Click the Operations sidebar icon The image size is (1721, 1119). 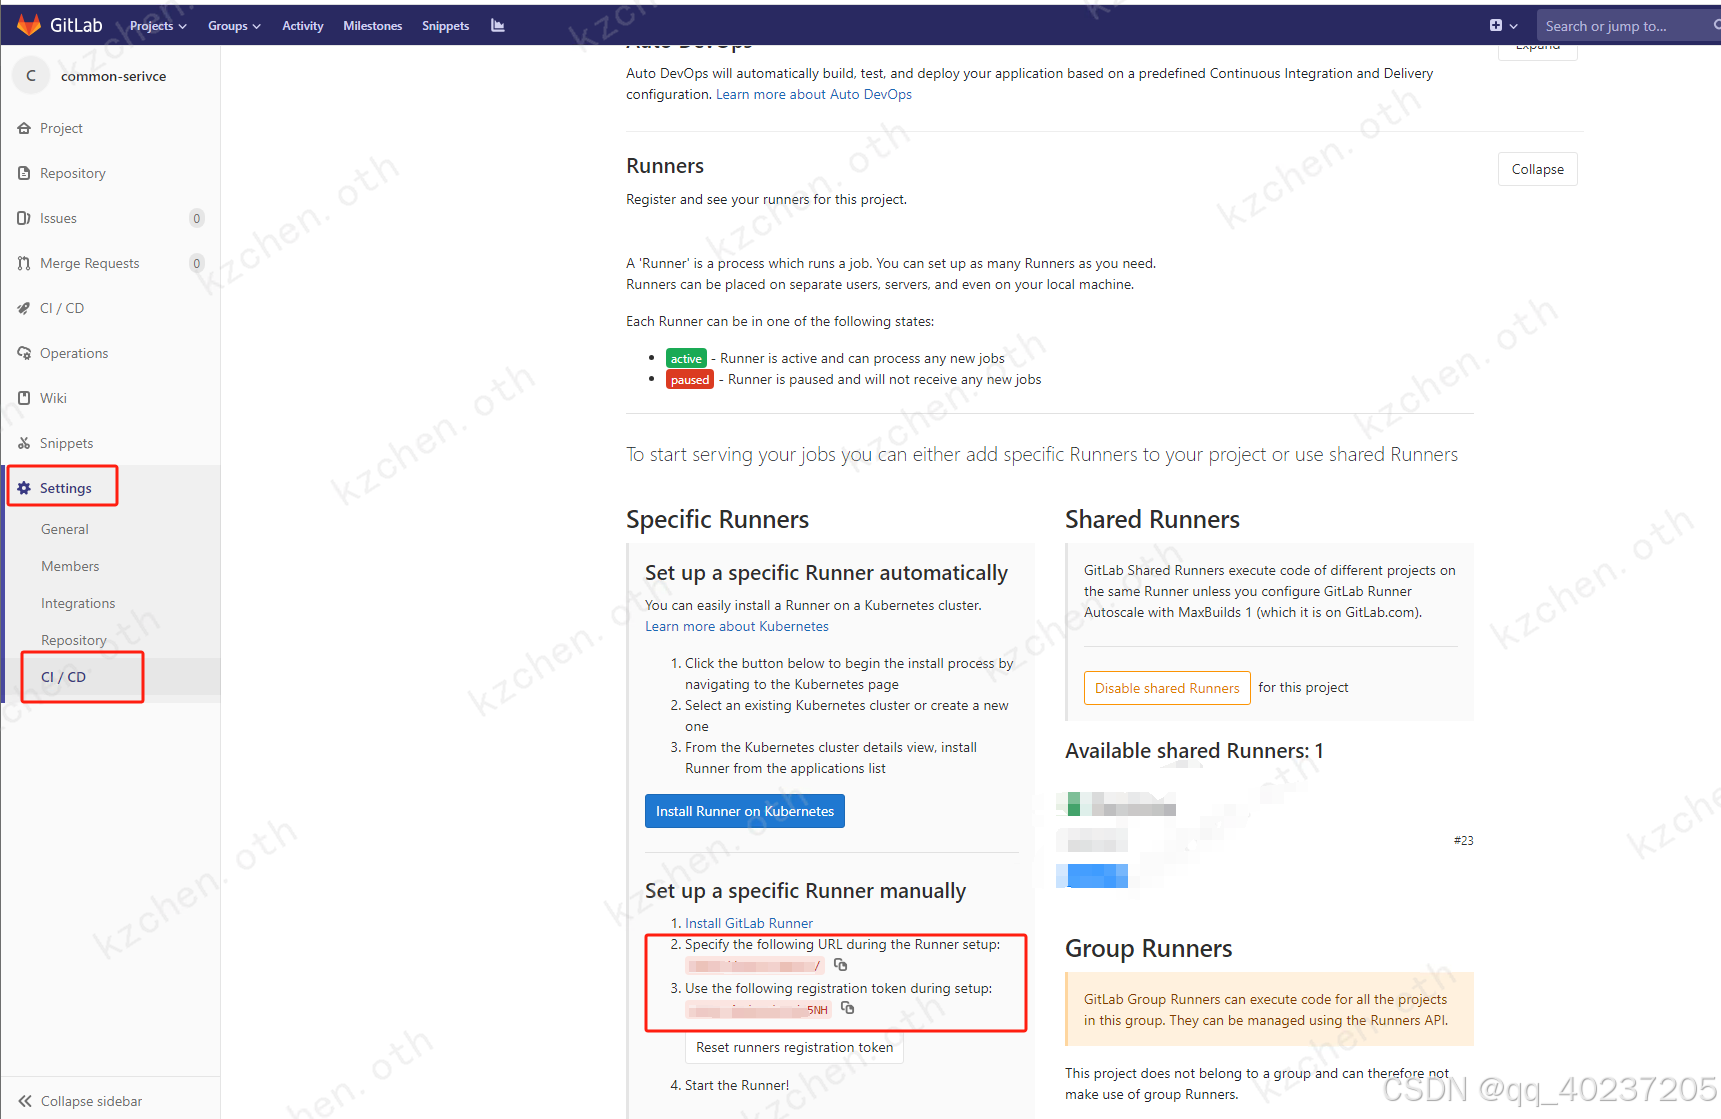tap(24, 353)
